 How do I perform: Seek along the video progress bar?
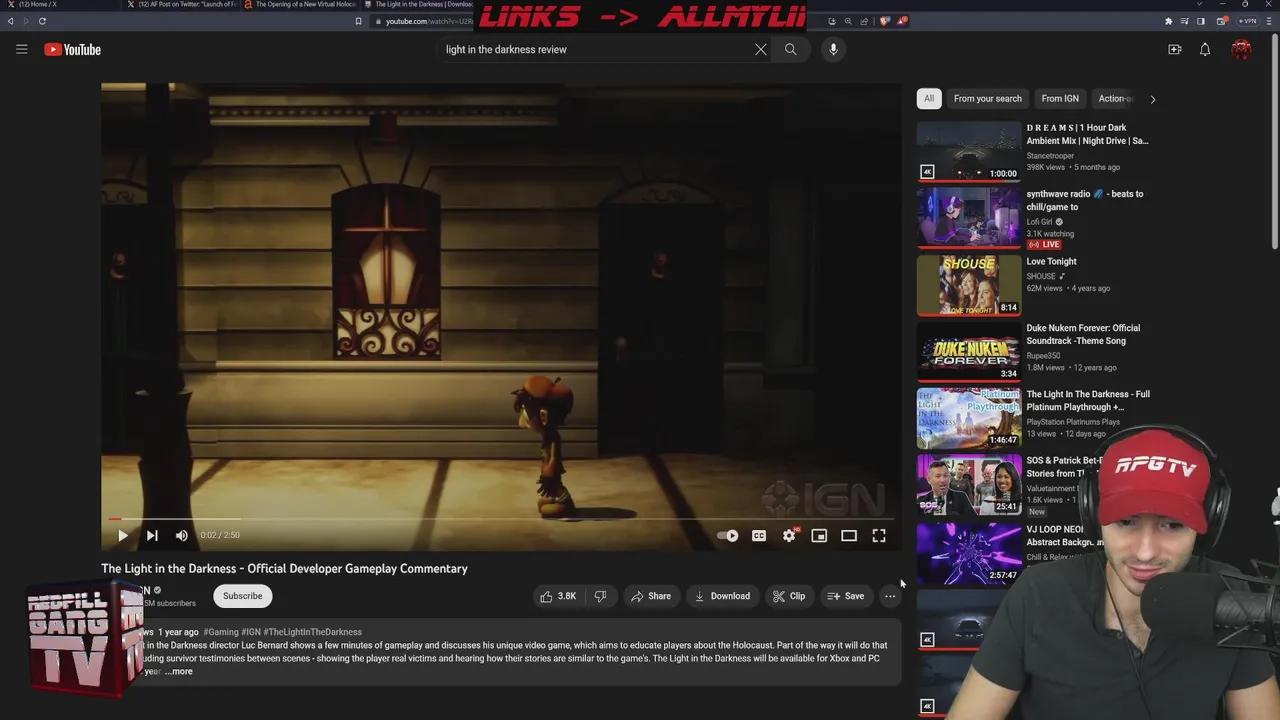click(x=500, y=519)
